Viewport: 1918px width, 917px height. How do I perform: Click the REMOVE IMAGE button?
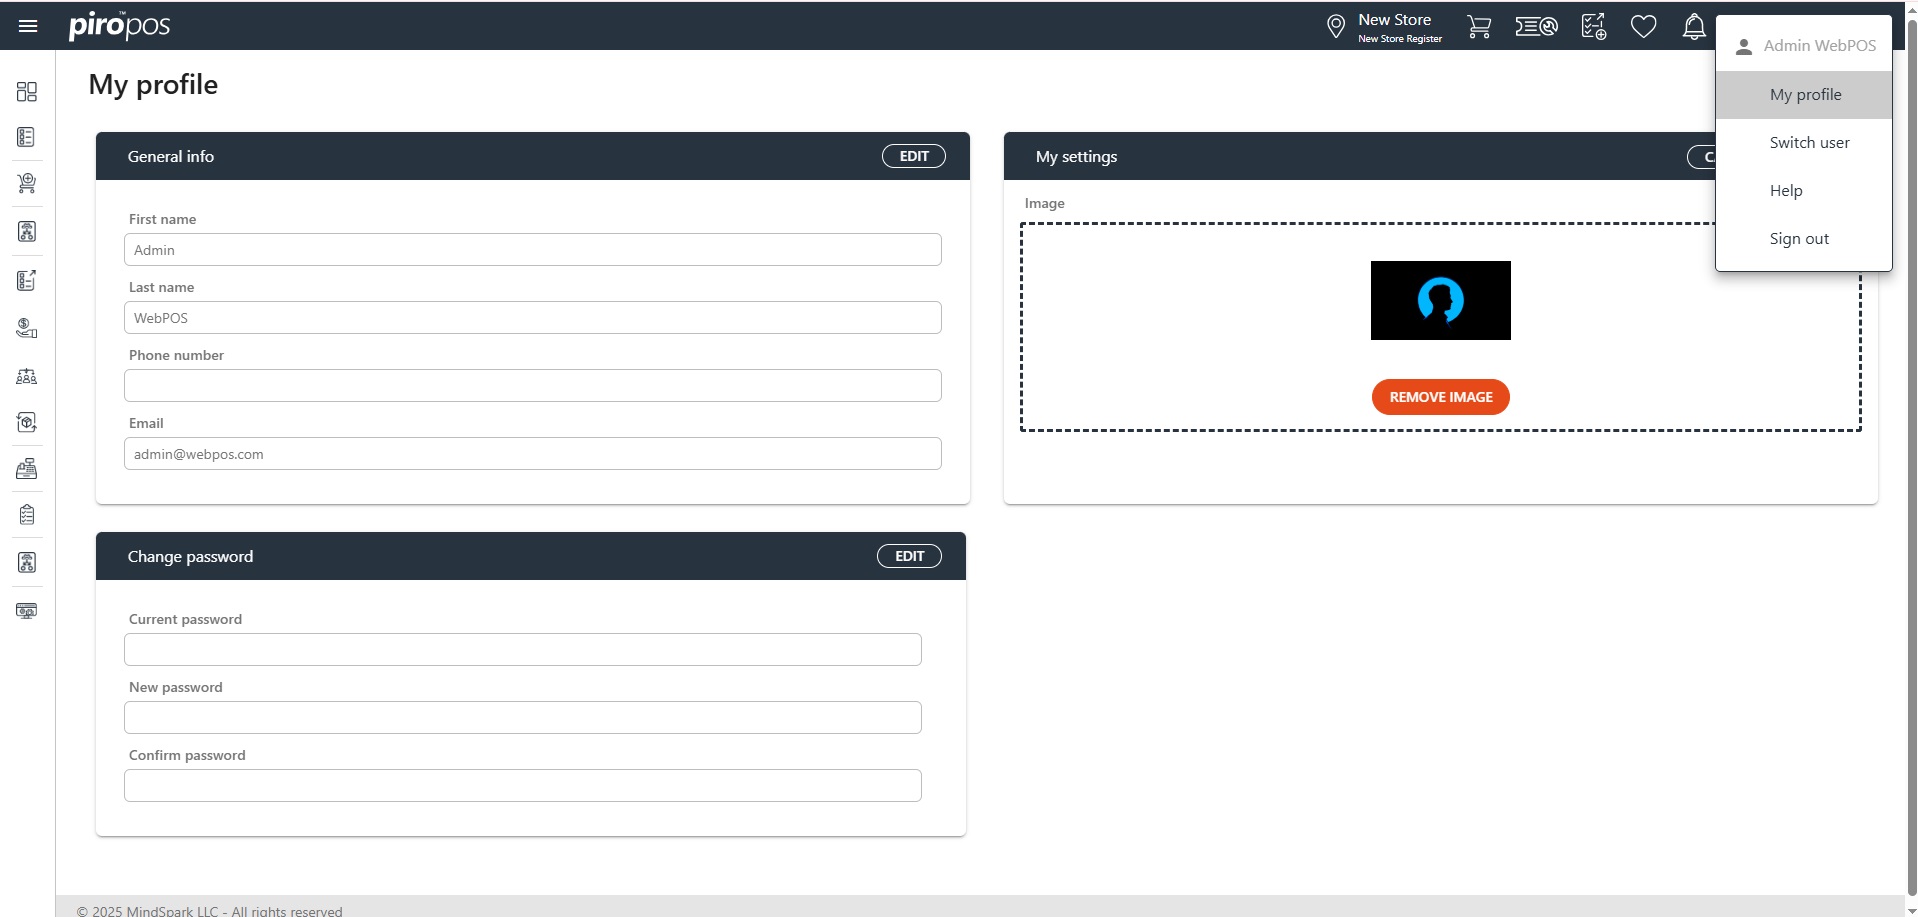(1440, 397)
